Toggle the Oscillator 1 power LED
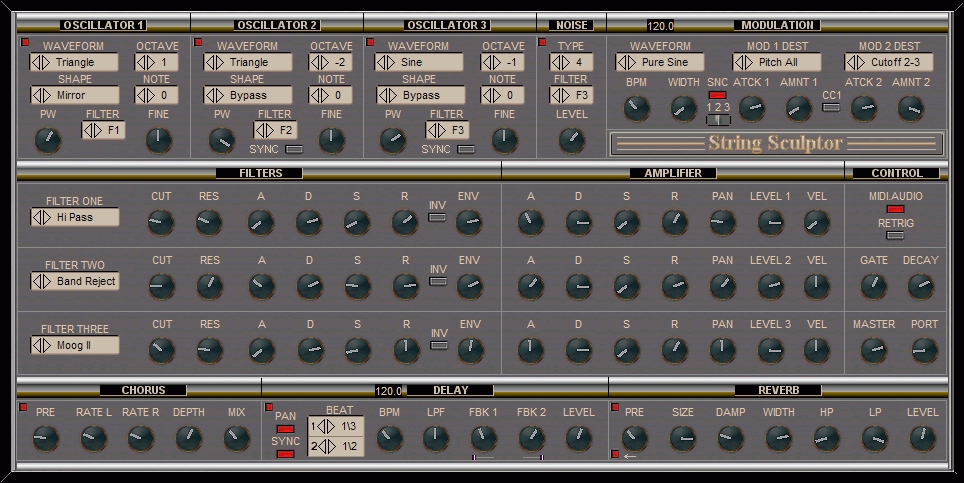 point(25,42)
